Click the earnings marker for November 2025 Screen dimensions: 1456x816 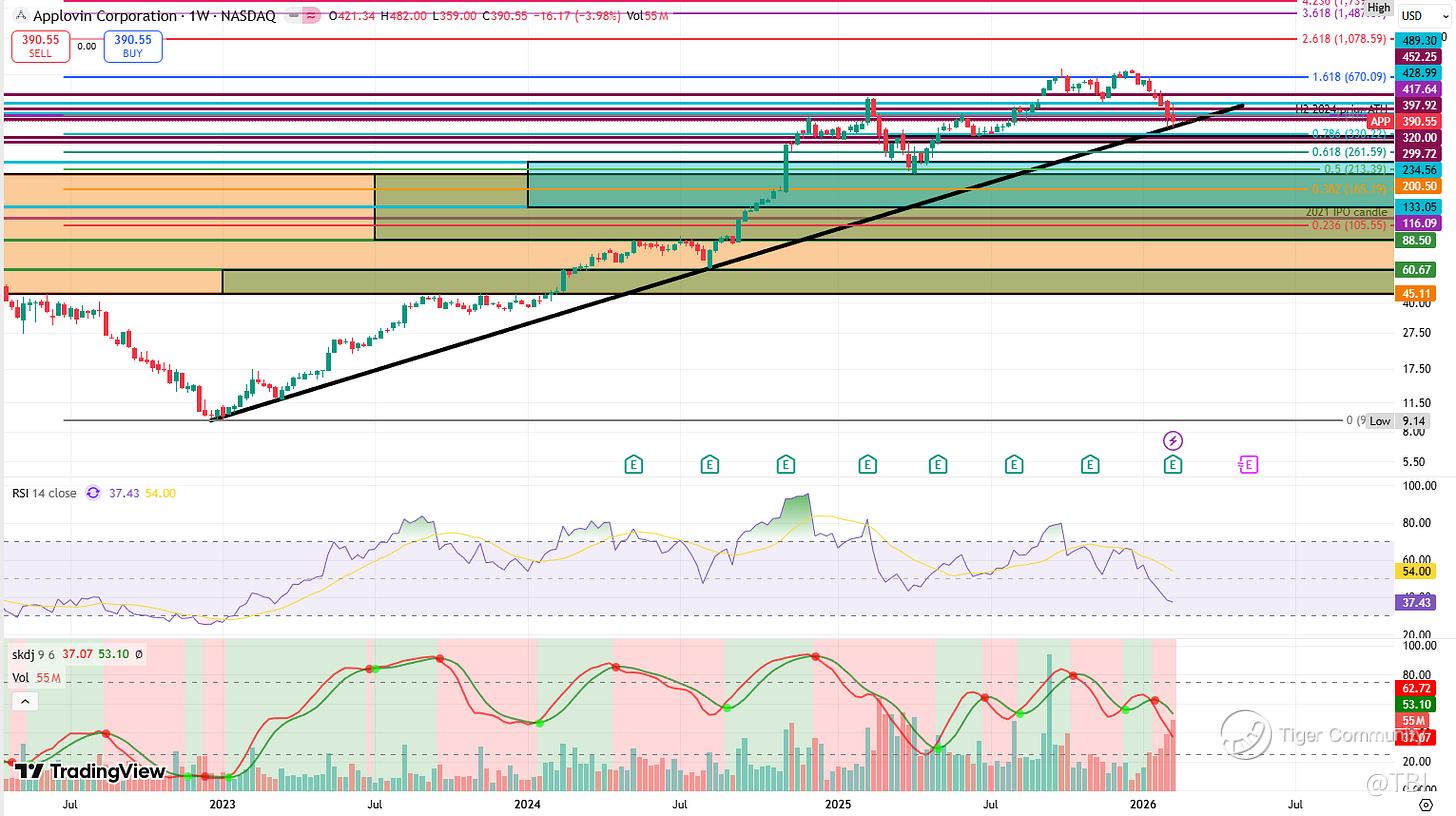pyautogui.click(x=1090, y=464)
